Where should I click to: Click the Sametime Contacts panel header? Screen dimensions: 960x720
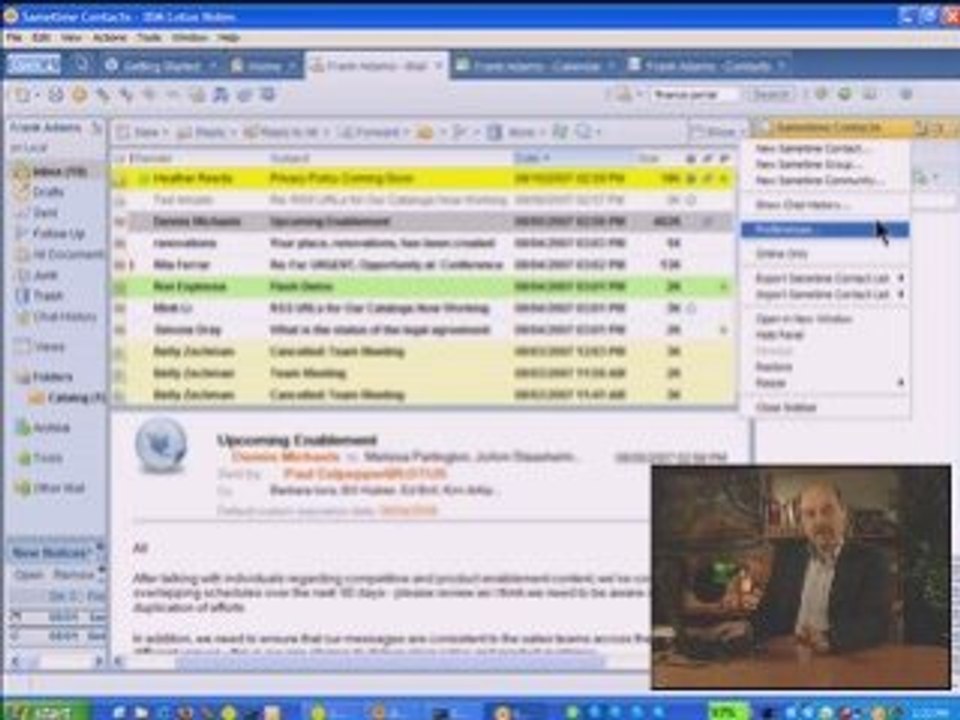coord(831,128)
